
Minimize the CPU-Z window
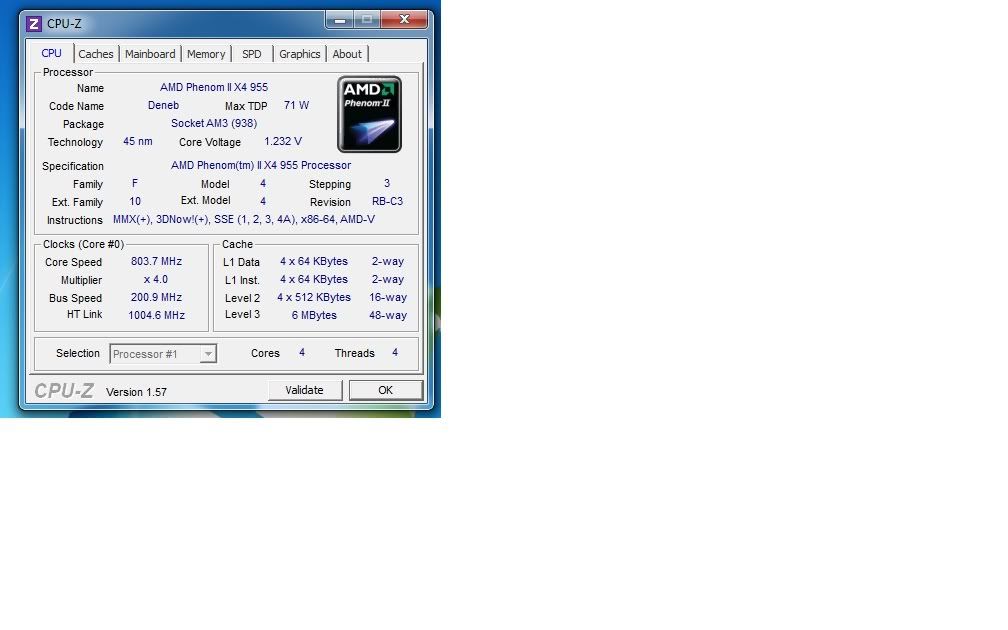coord(340,20)
